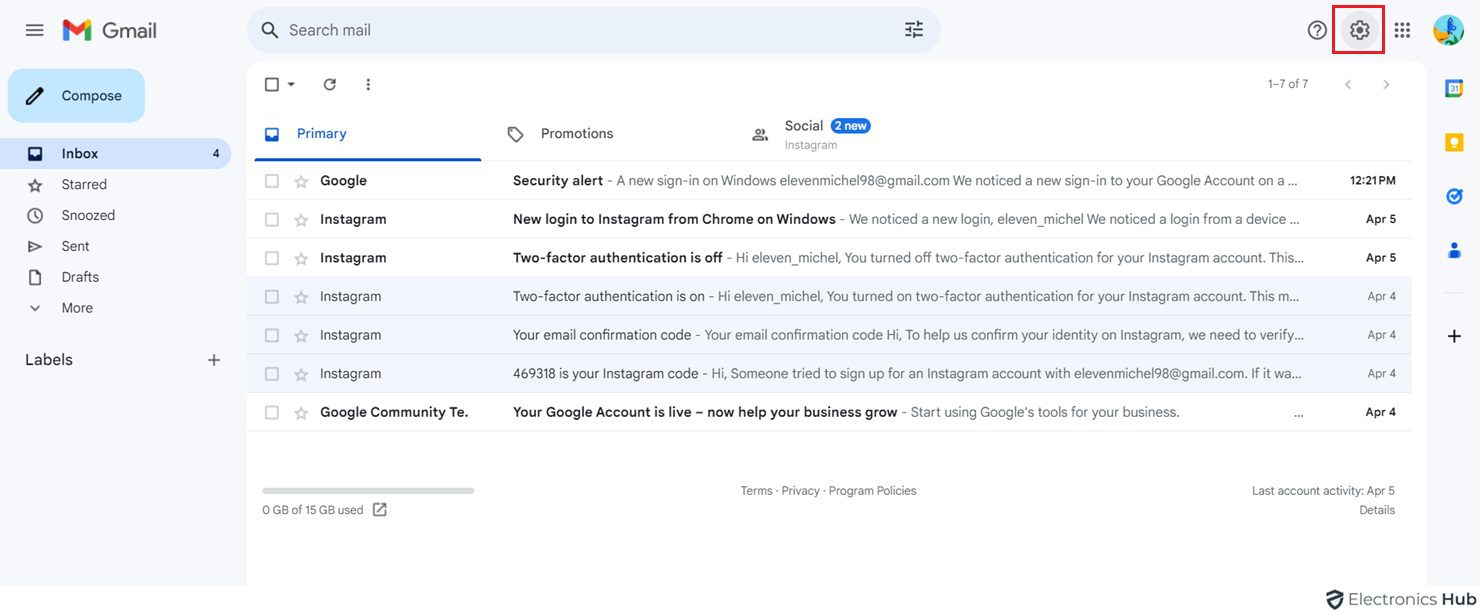
Task: Open Gmail Settings gear
Action: click(1358, 29)
